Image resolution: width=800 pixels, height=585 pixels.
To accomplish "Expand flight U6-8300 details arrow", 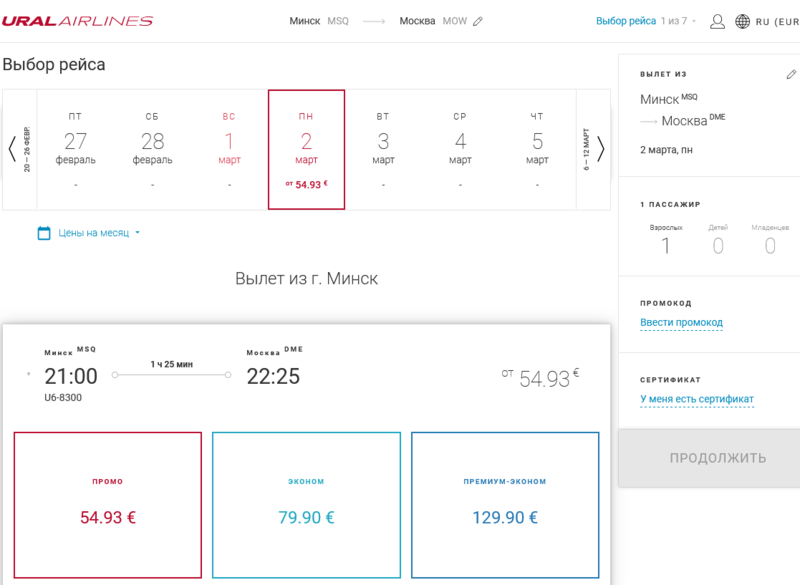I will coord(29,375).
